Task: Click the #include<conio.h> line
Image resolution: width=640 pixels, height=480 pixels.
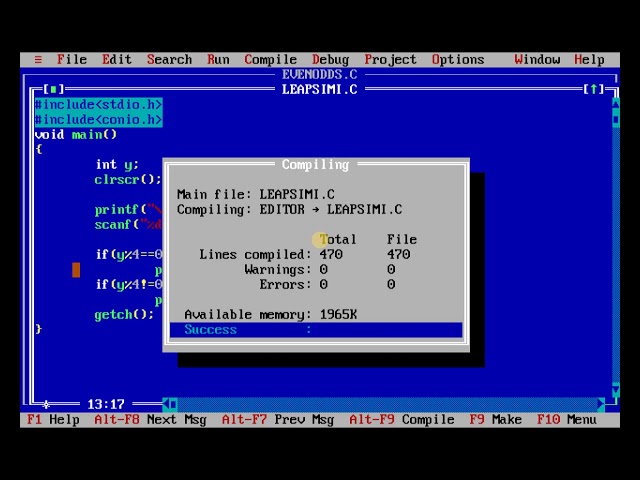Action: pyautogui.click(x=98, y=120)
